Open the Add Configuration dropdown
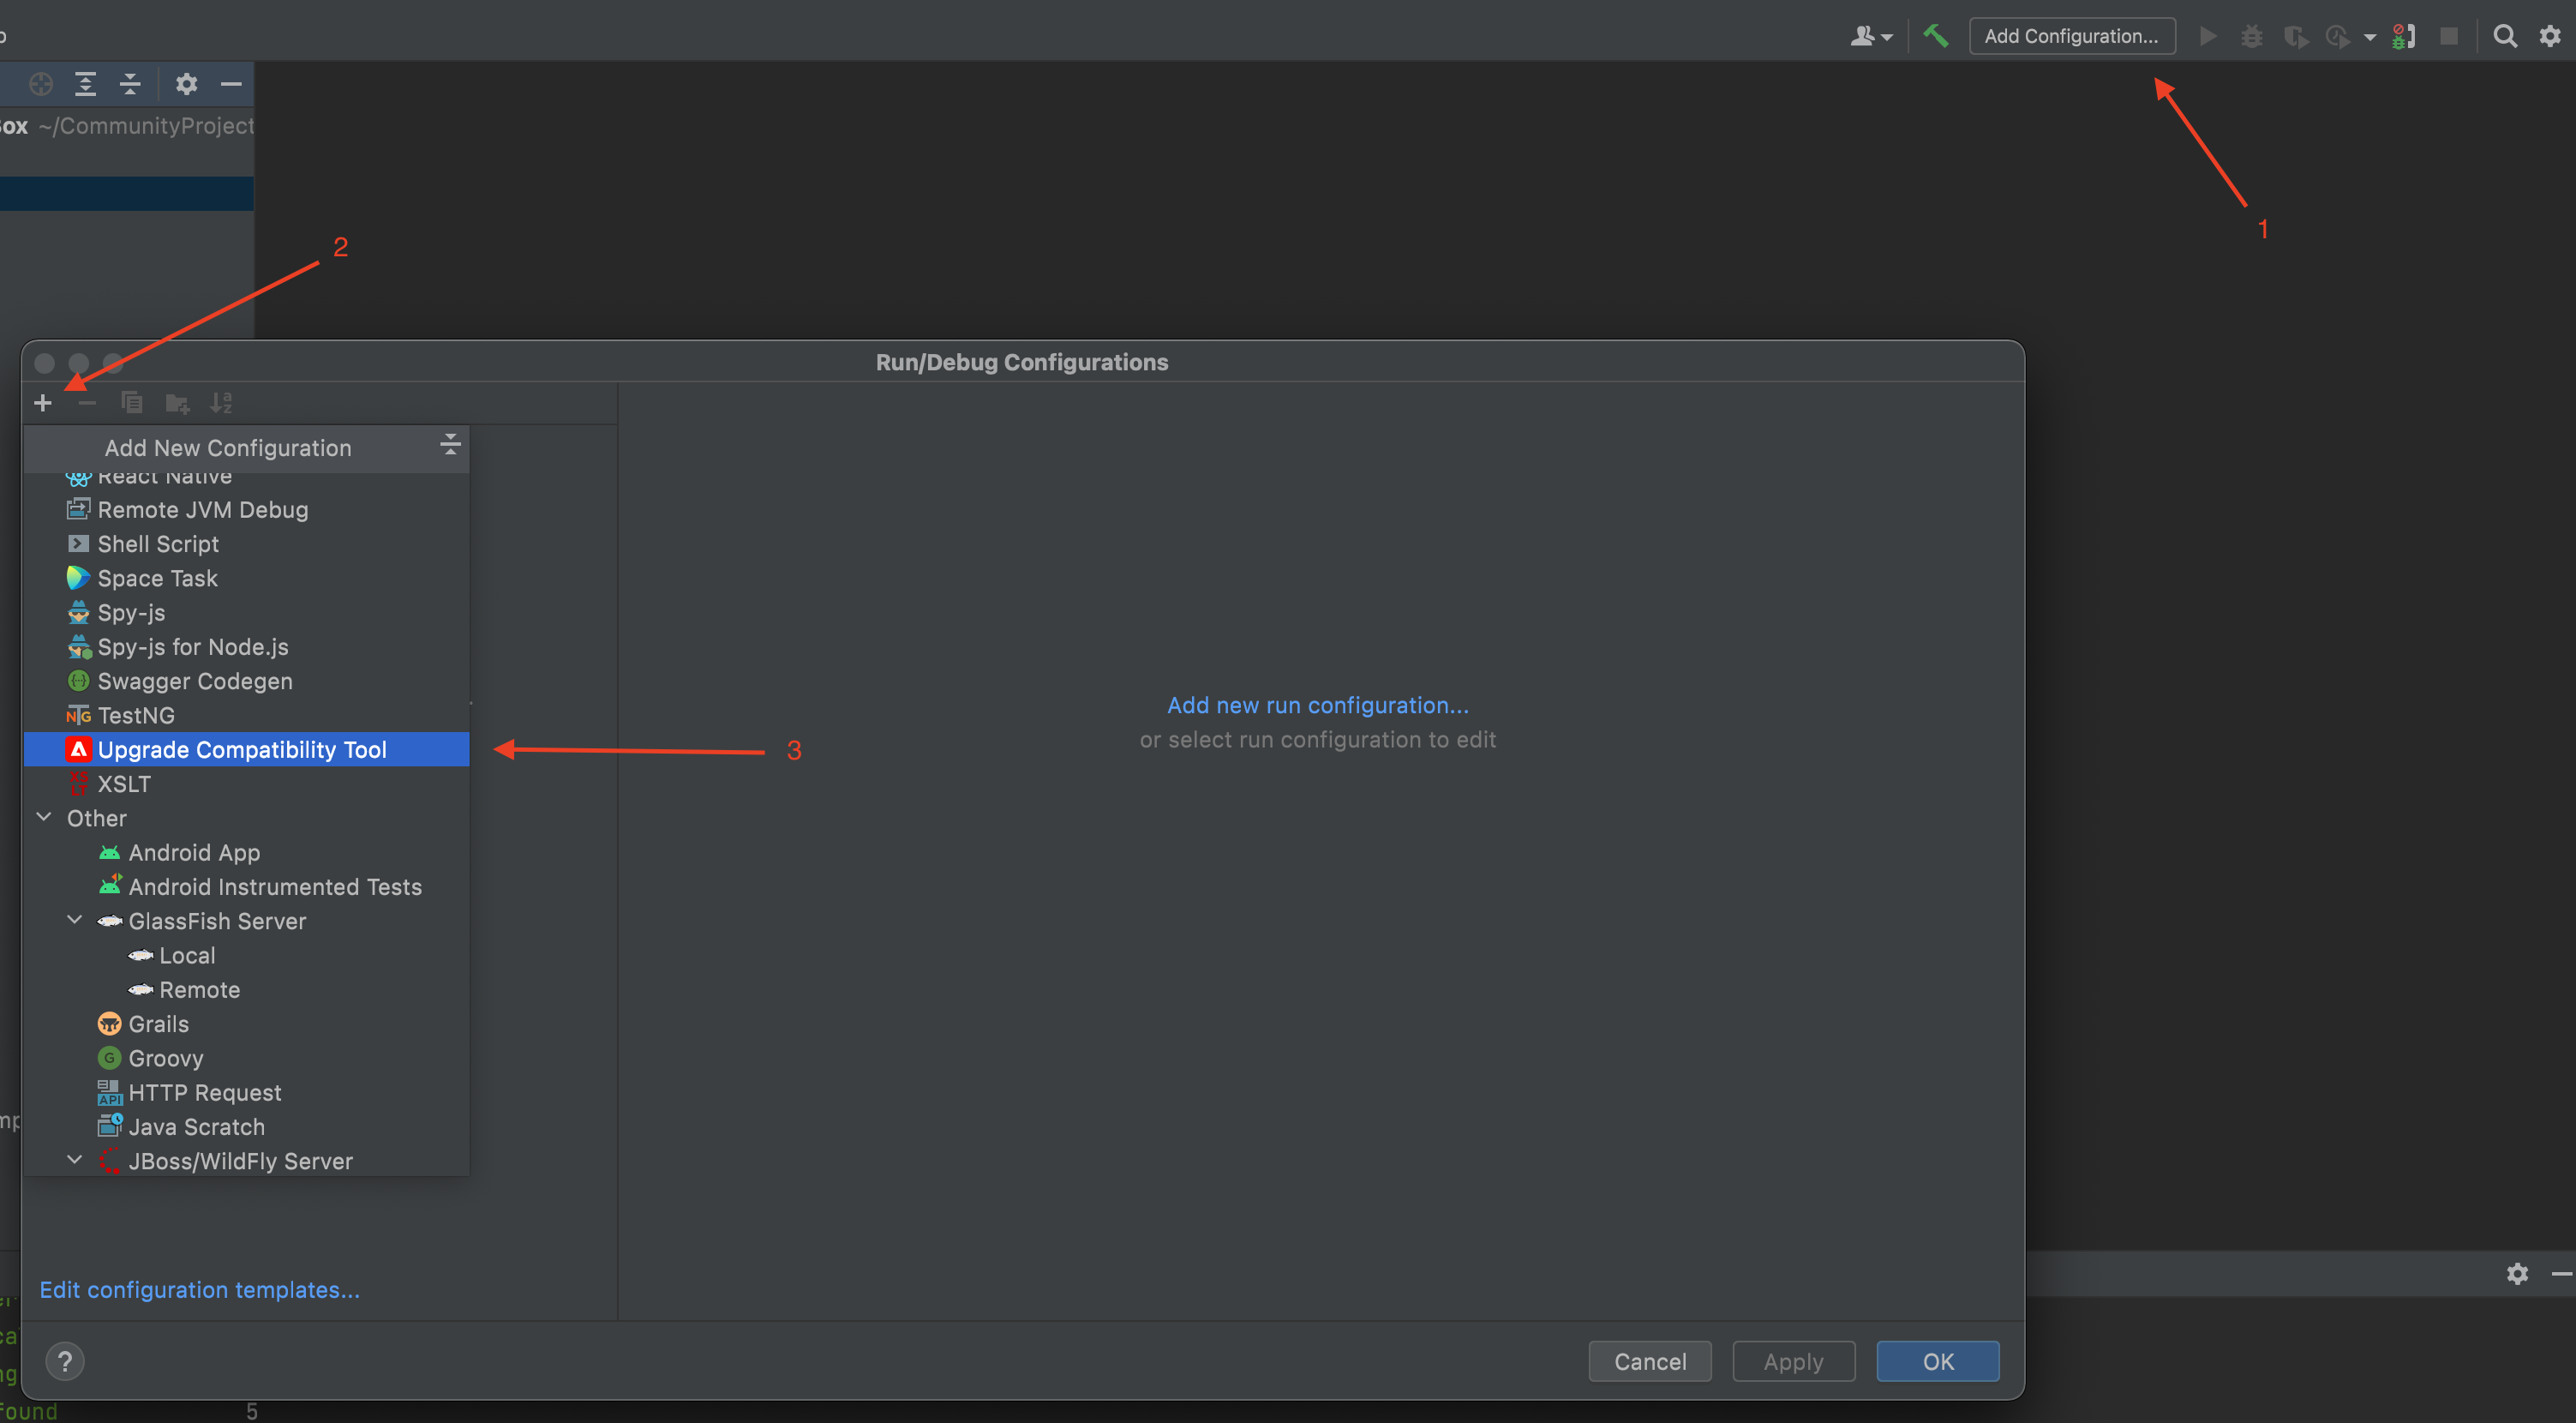 2071,36
